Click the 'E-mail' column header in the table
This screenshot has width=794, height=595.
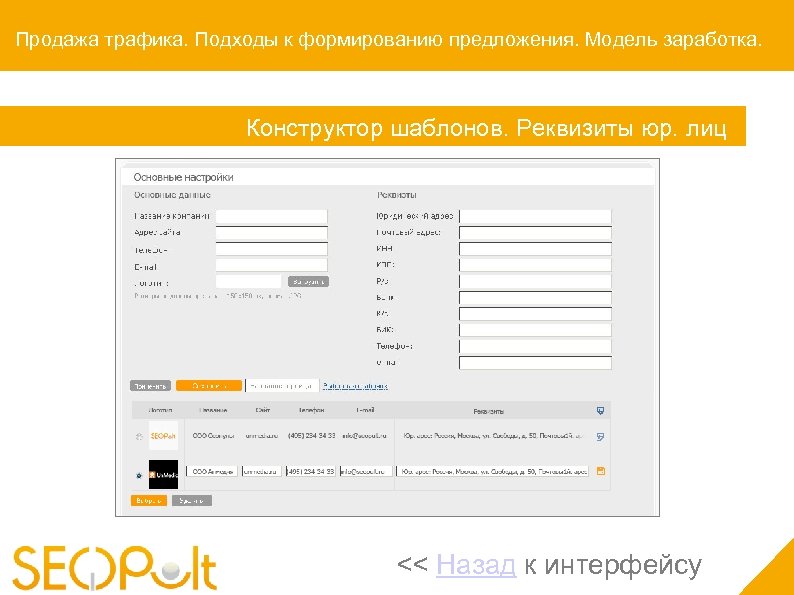click(365, 410)
